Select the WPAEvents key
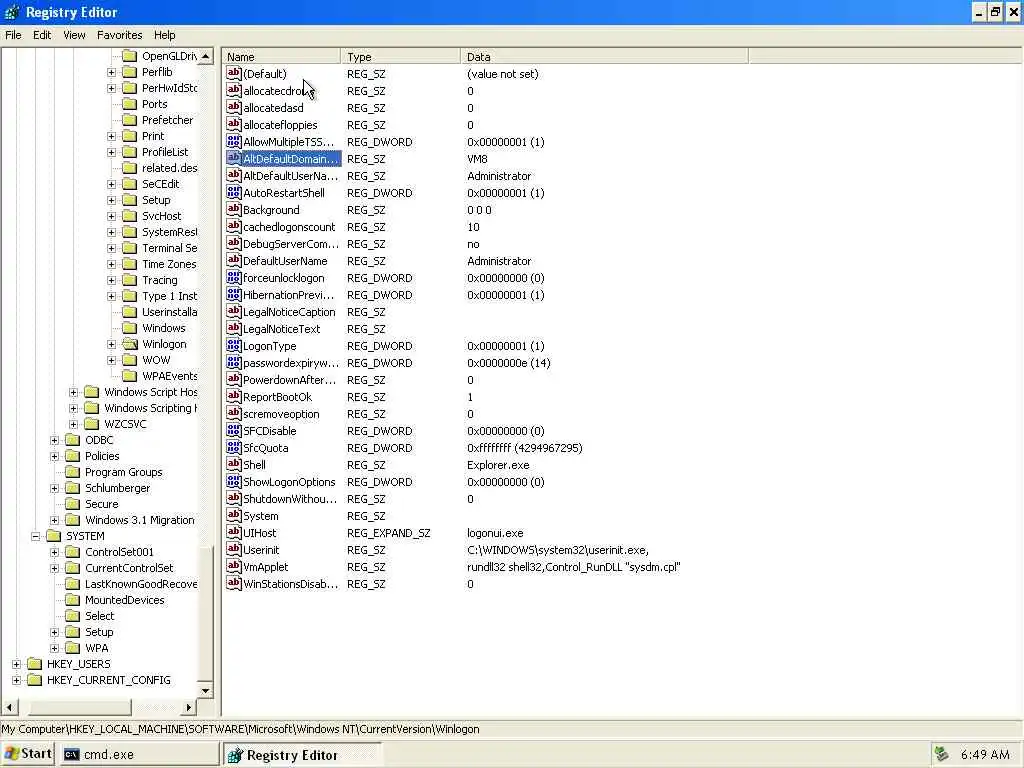This screenshot has height=768, width=1024. click(169, 376)
